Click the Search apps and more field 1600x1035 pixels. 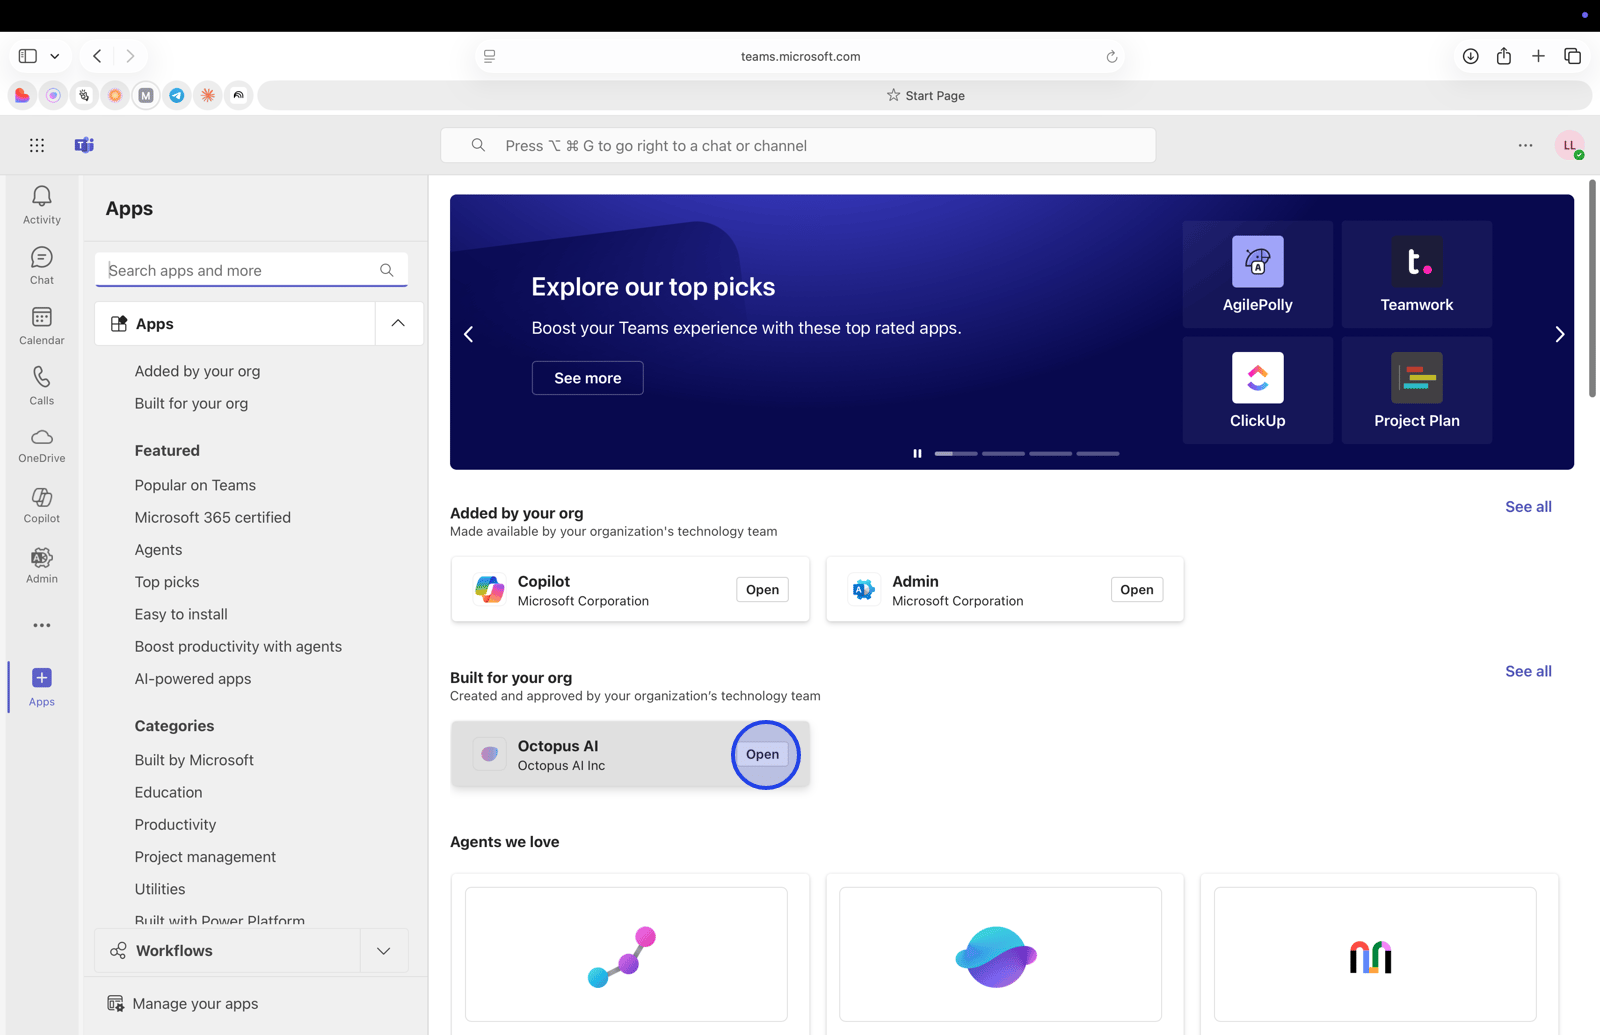[x=240, y=270]
